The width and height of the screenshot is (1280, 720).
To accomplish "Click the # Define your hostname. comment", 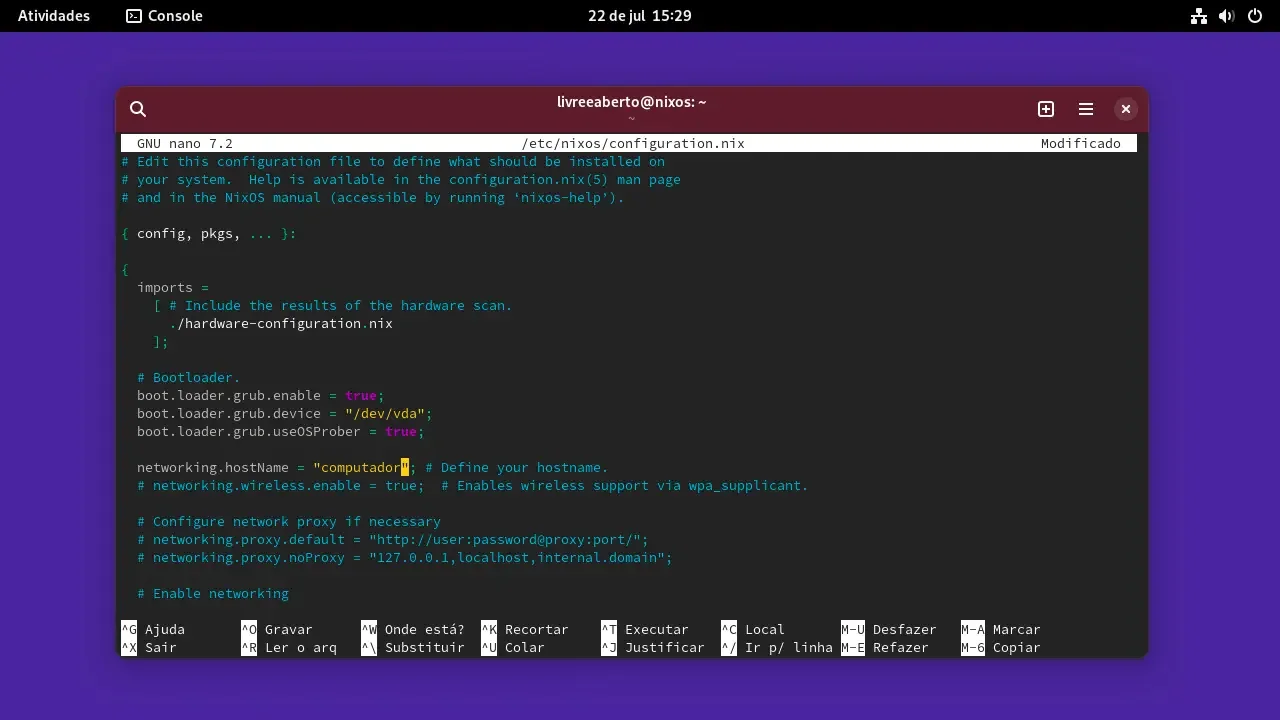I will point(517,468).
